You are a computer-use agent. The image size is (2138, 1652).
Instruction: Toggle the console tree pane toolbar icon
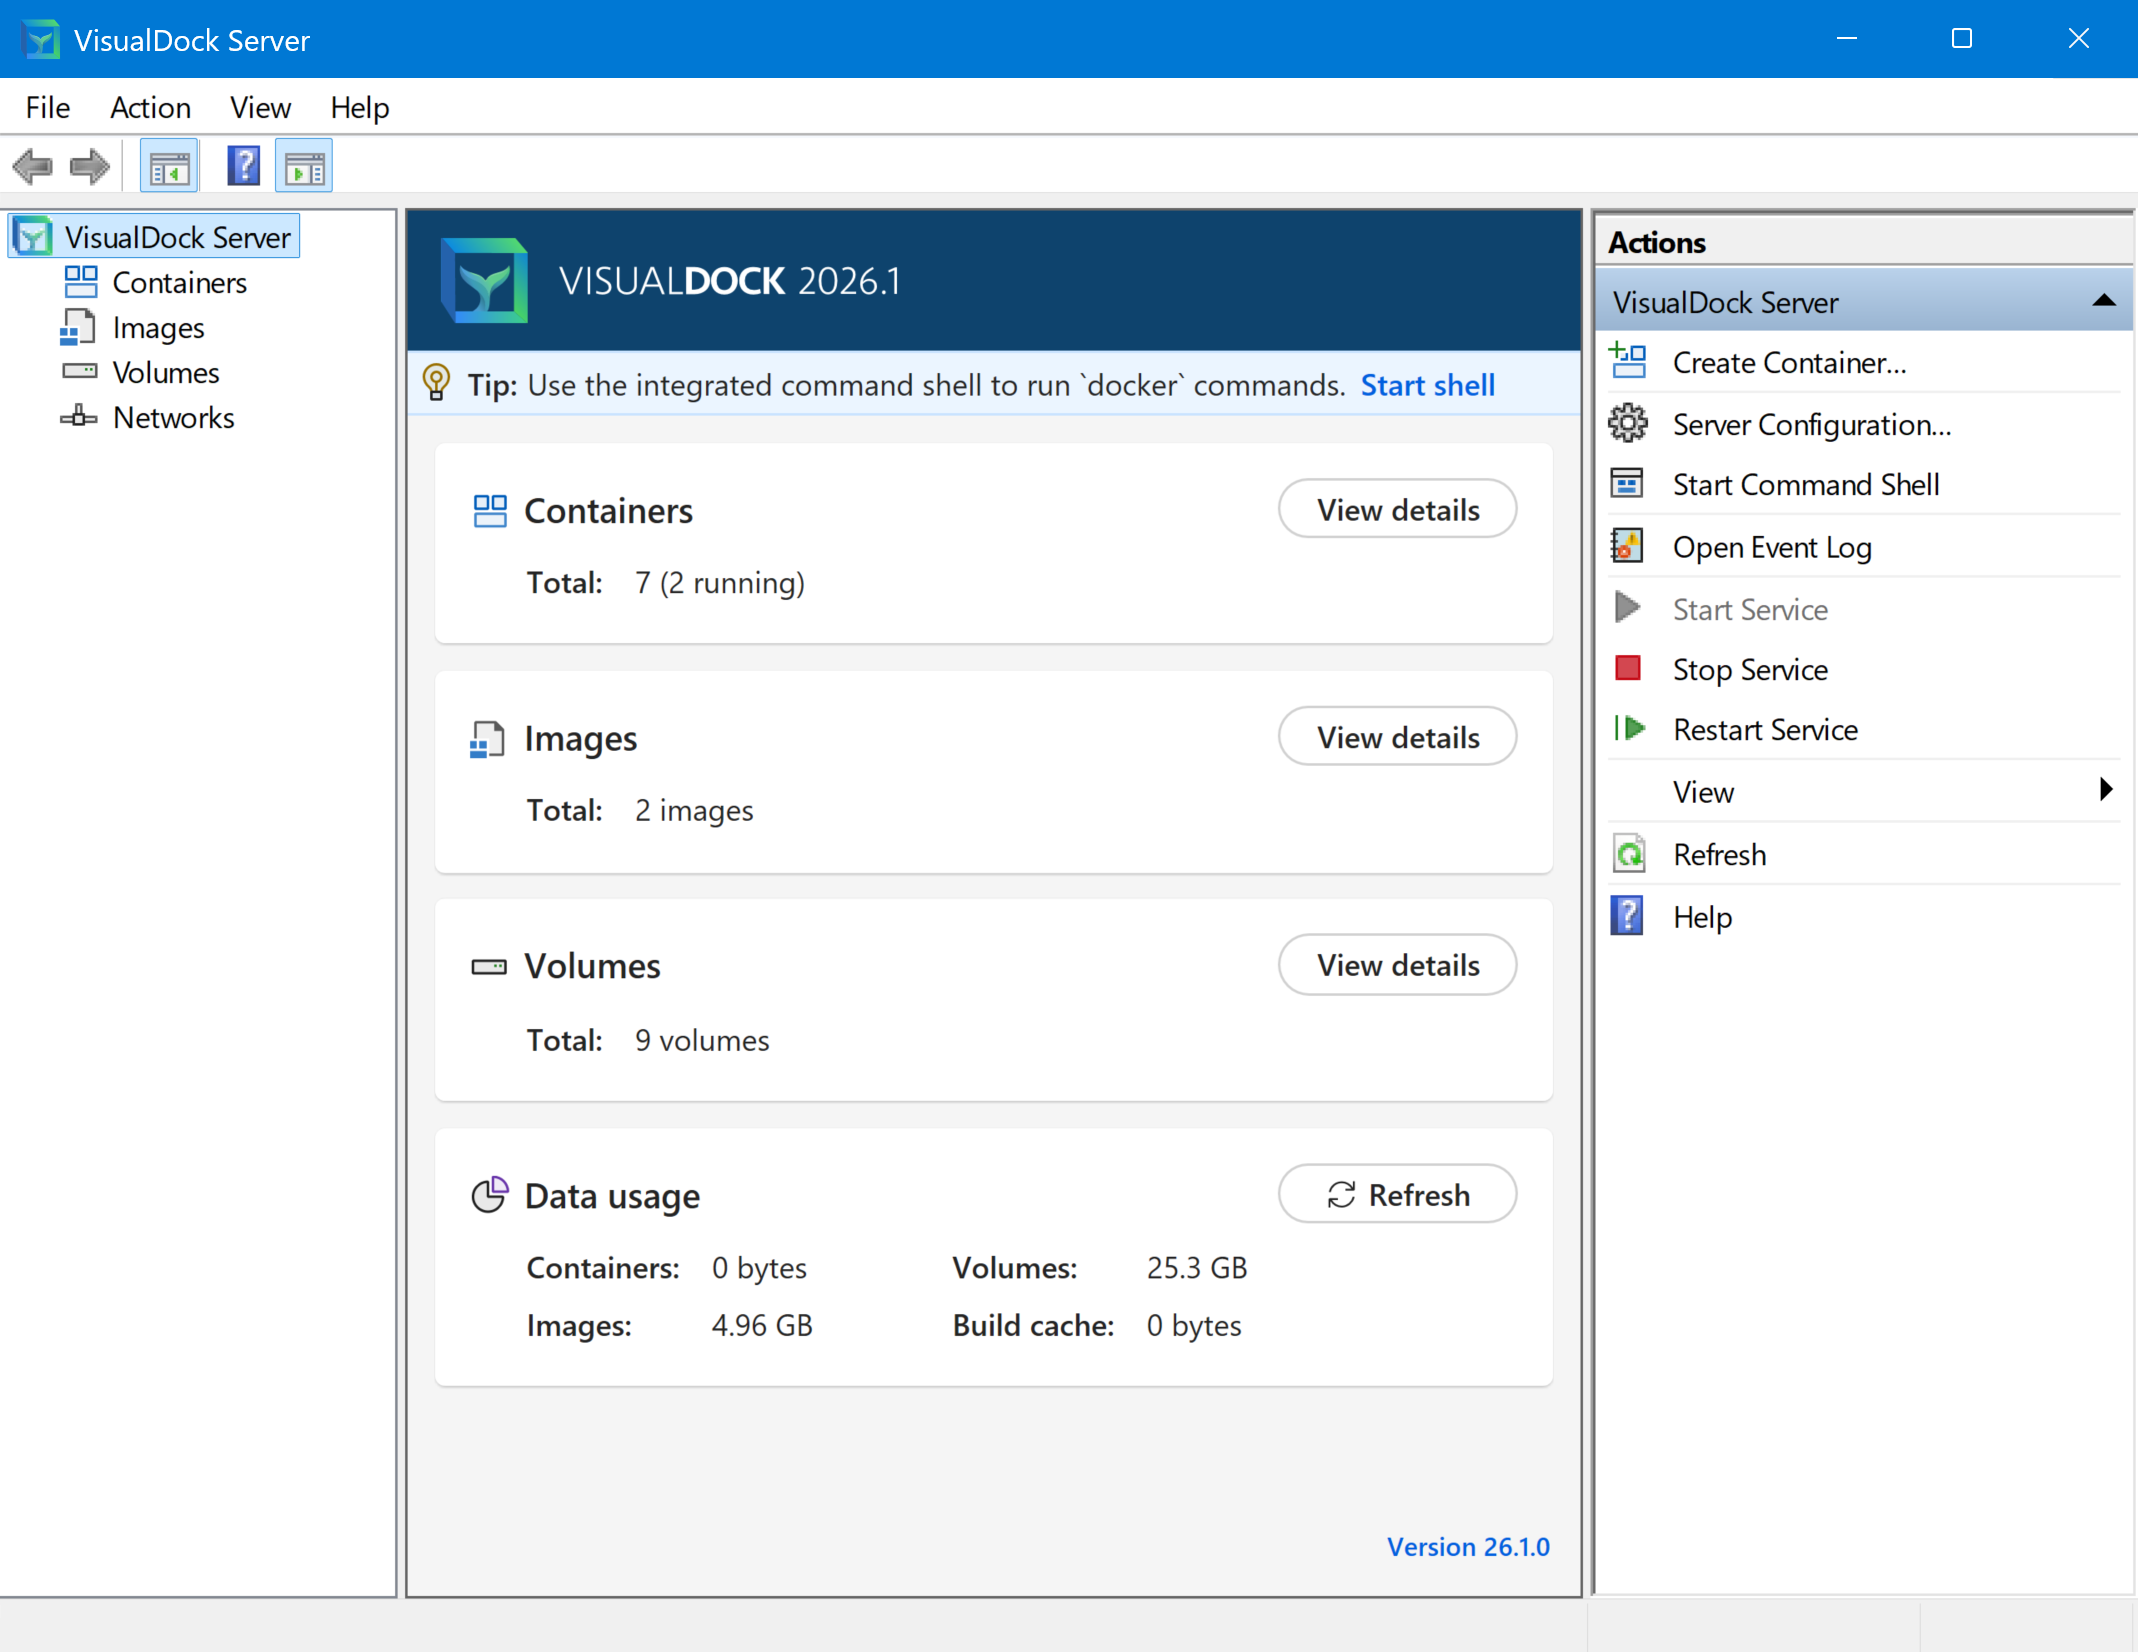(x=169, y=167)
